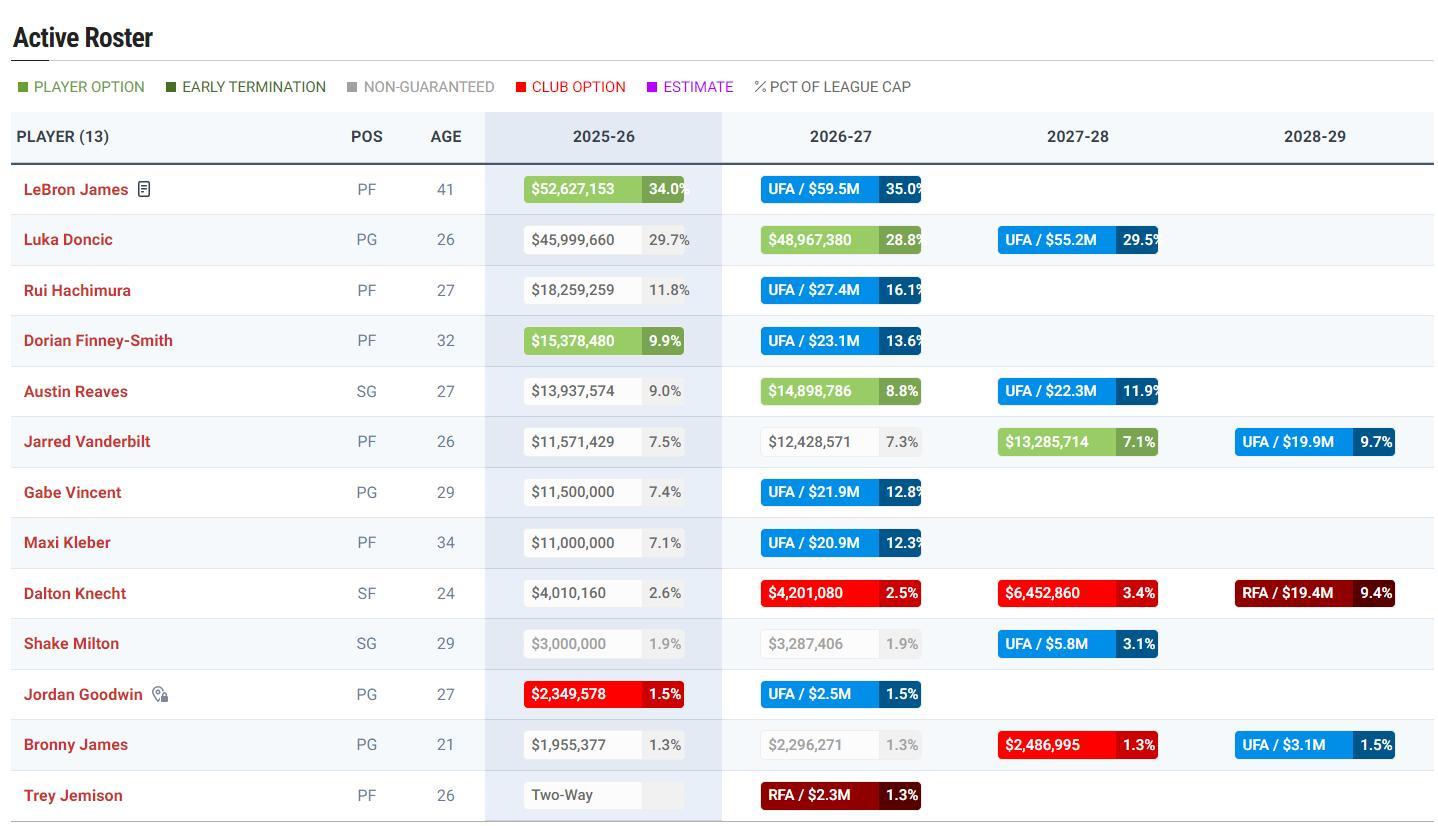This screenshot has height=826, width=1438.
Task: Click Trey Jemison's Two-Way contract cell
Action: (582, 795)
